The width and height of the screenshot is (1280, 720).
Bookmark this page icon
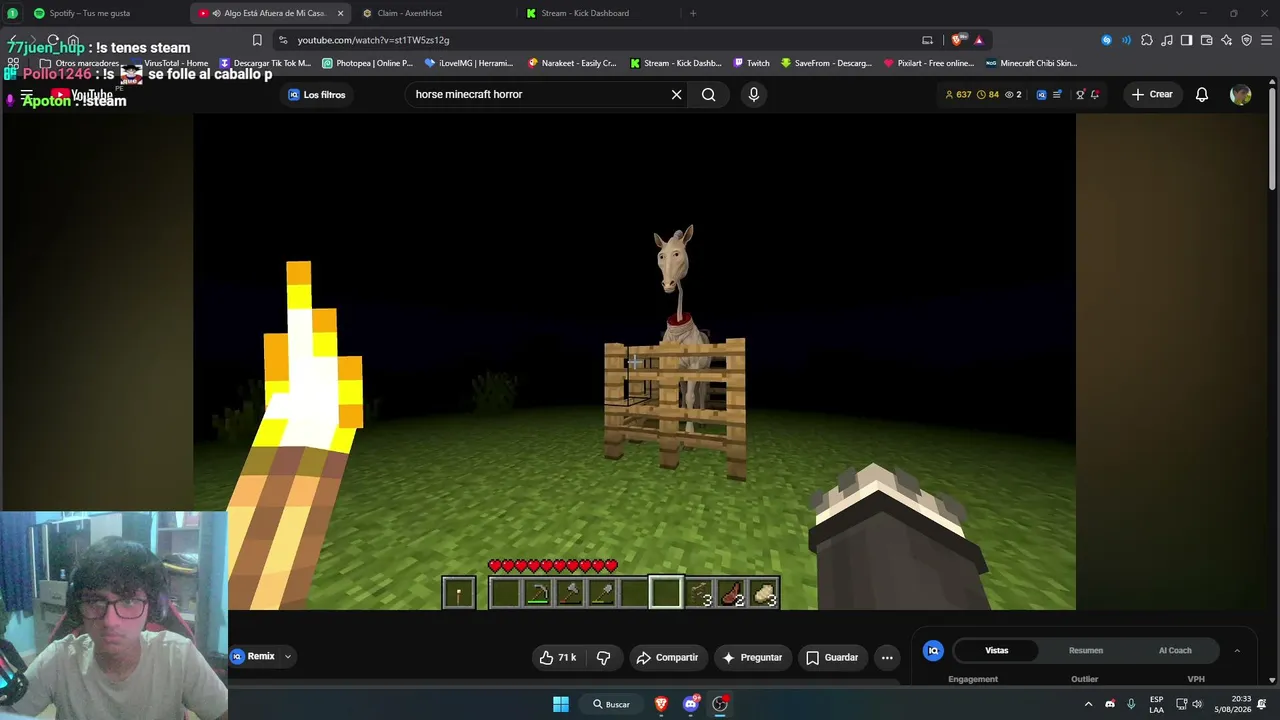pos(257,40)
